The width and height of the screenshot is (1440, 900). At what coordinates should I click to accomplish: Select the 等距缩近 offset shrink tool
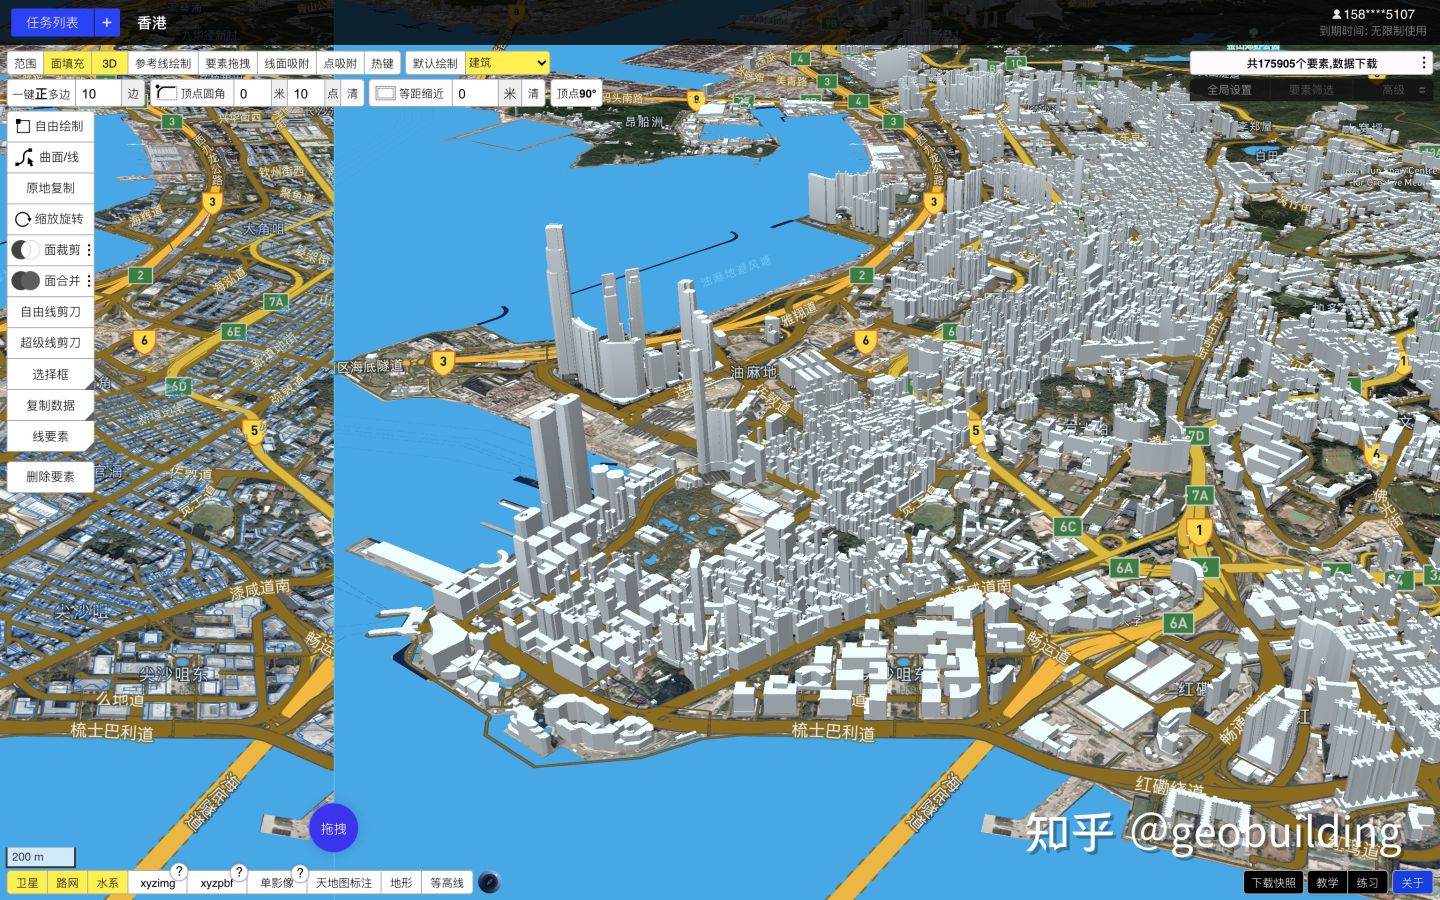click(x=410, y=93)
